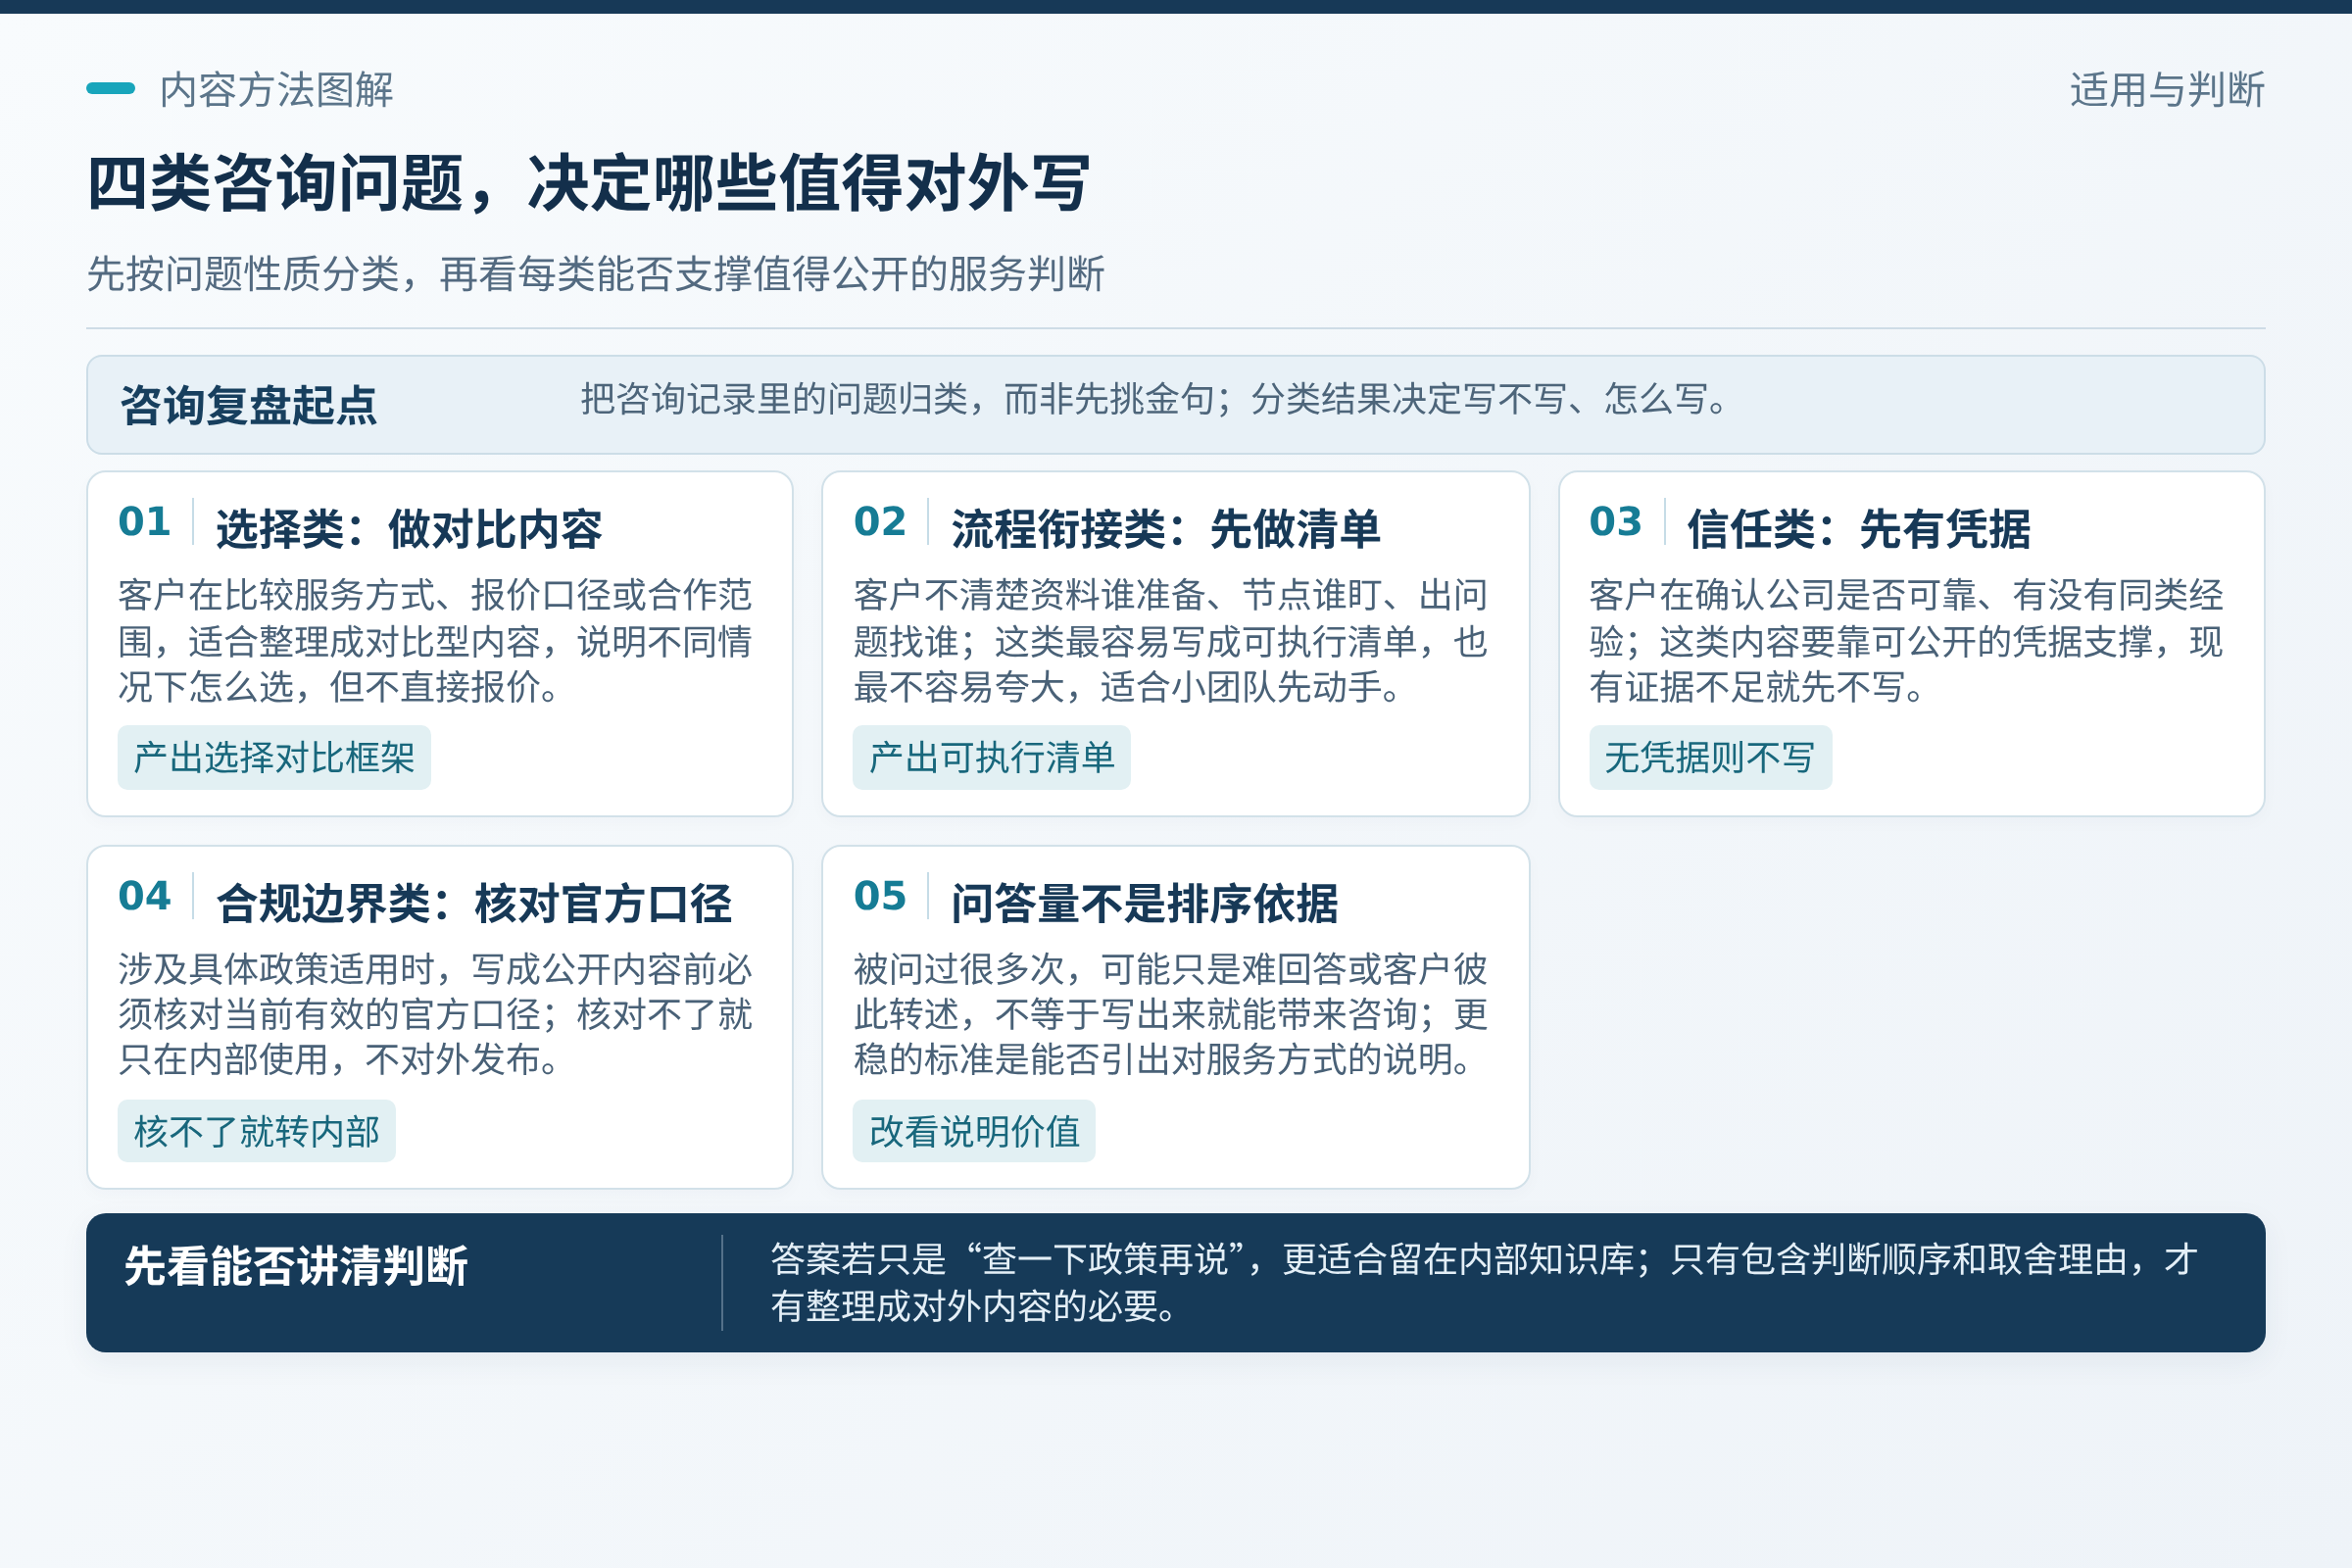2352x1568 pixels.
Task: Select the tag 核不了就转内部
Action: pyautogui.click(x=256, y=1131)
